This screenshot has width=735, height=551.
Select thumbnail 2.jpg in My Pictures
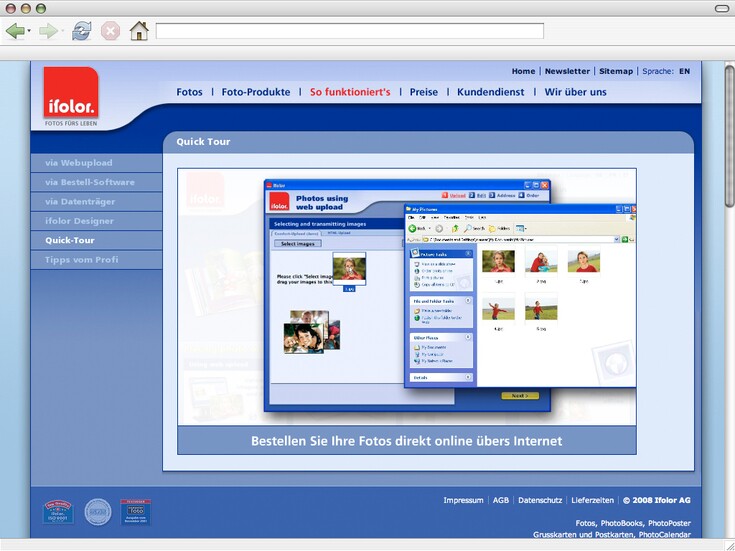(x=541, y=261)
